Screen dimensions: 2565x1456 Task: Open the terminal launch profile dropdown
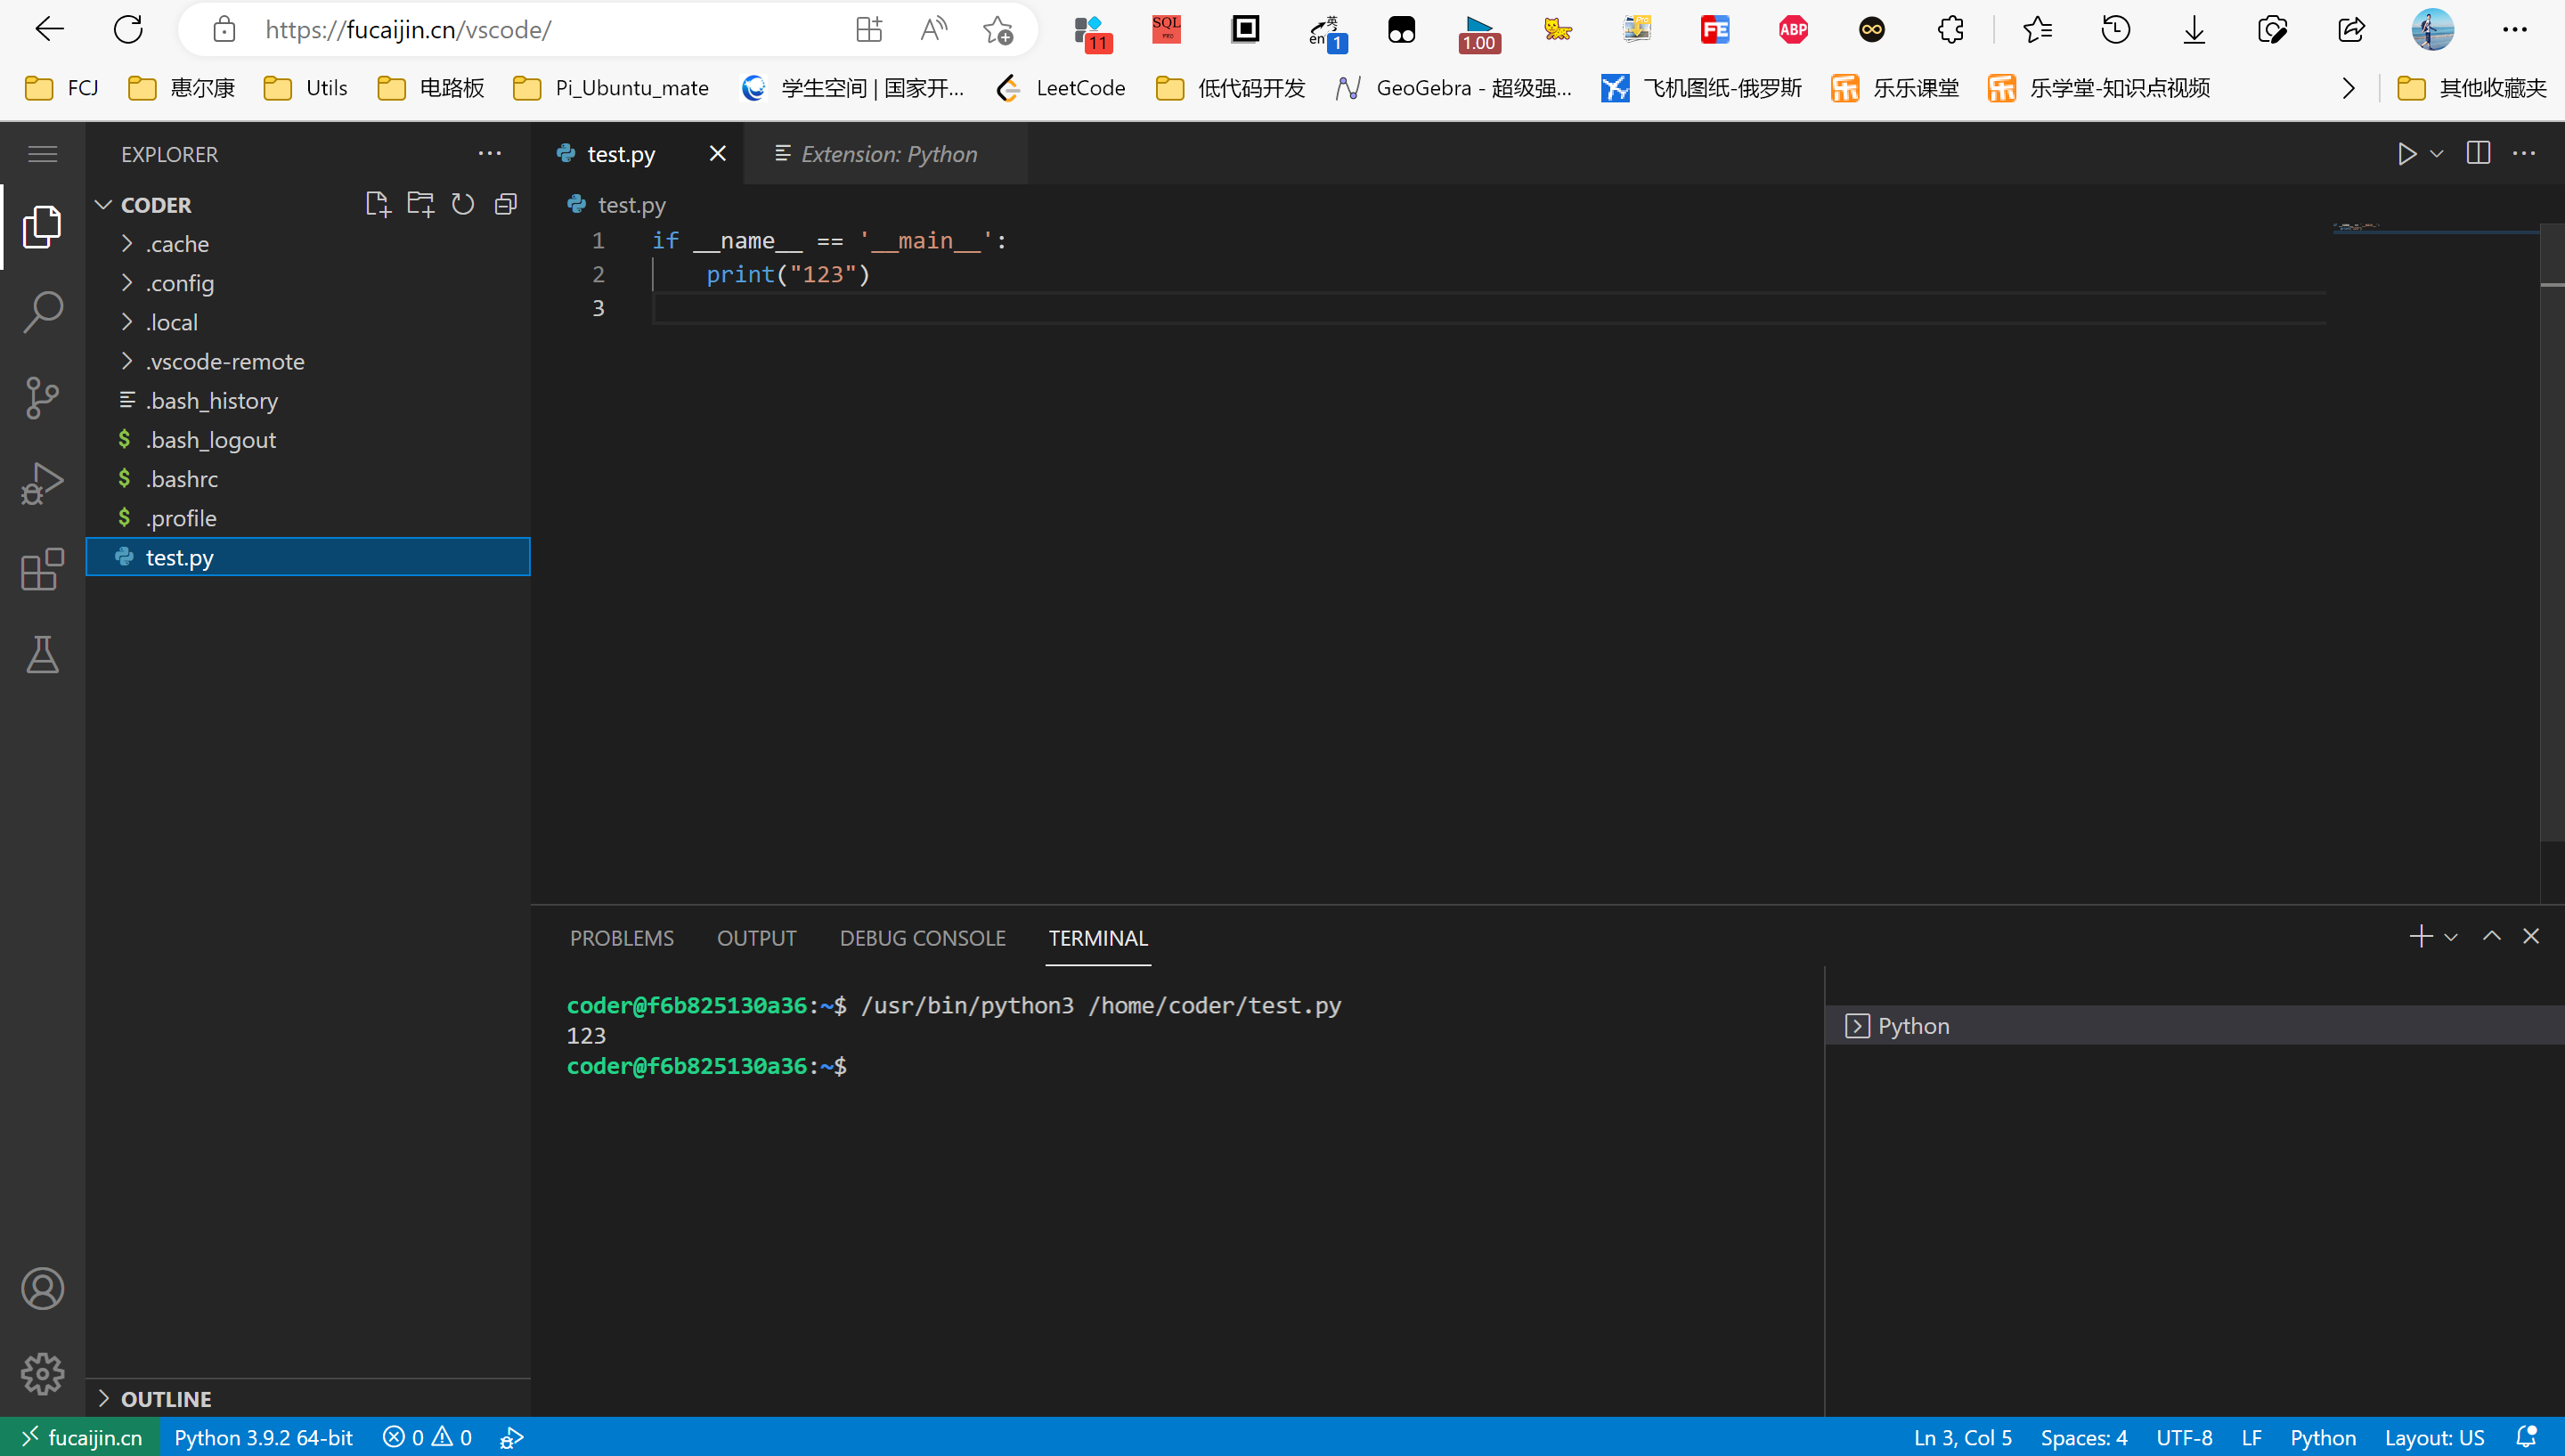coord(2450,937)
